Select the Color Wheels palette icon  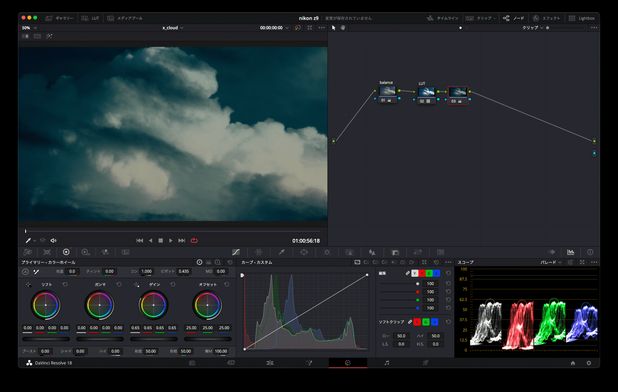click(x=66, y=252)
